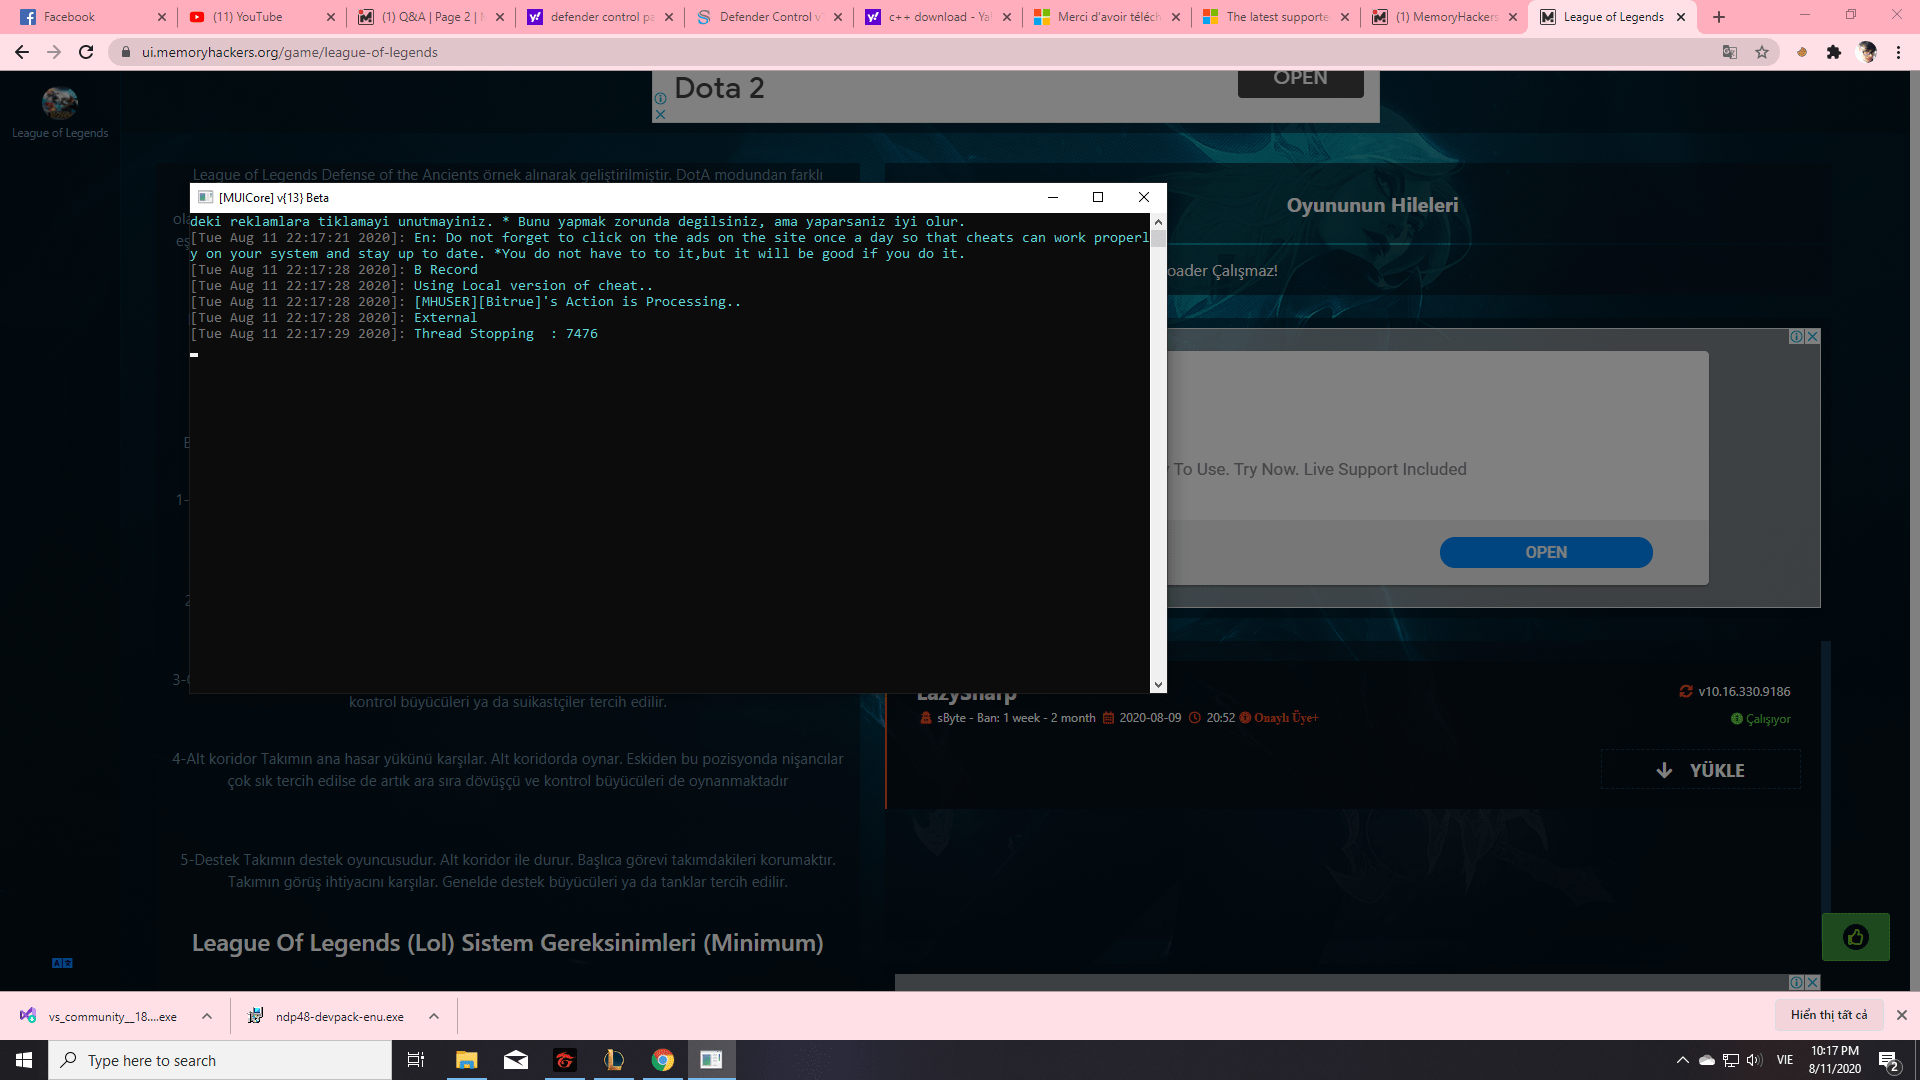Close the downloads bar
Viewport: 1920px width, 1080px height.
pos(1901,1015)
